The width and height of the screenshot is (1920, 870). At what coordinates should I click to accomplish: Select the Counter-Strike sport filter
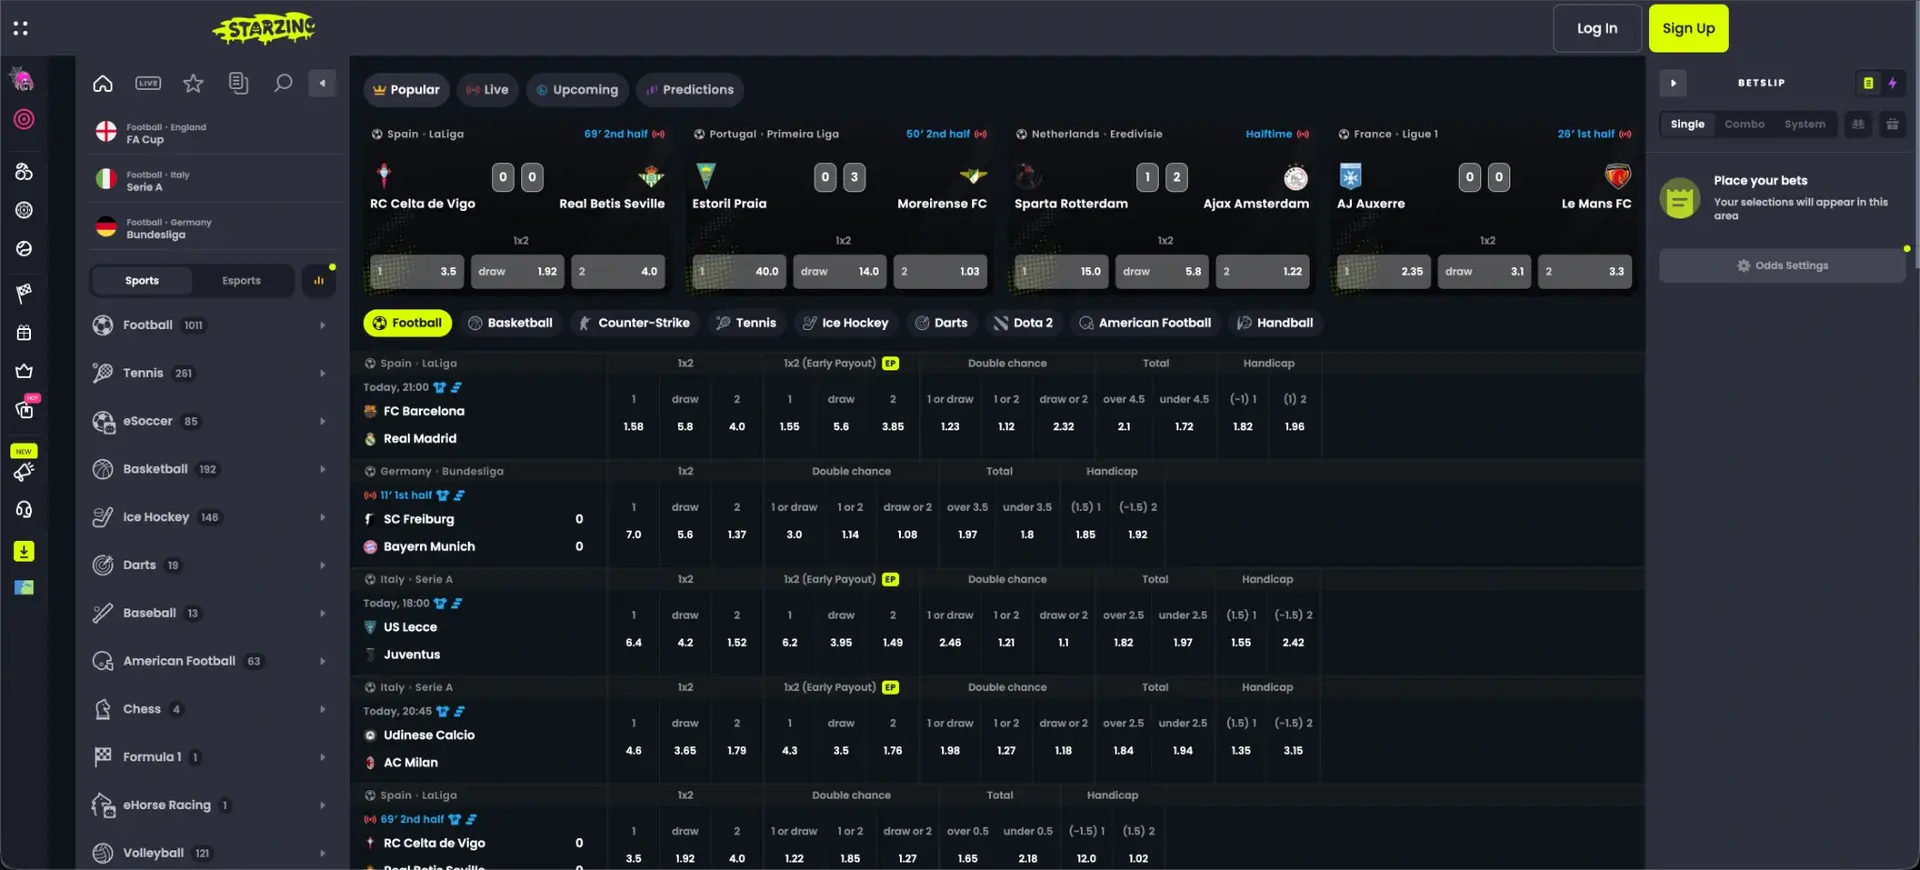coord(634,323)
